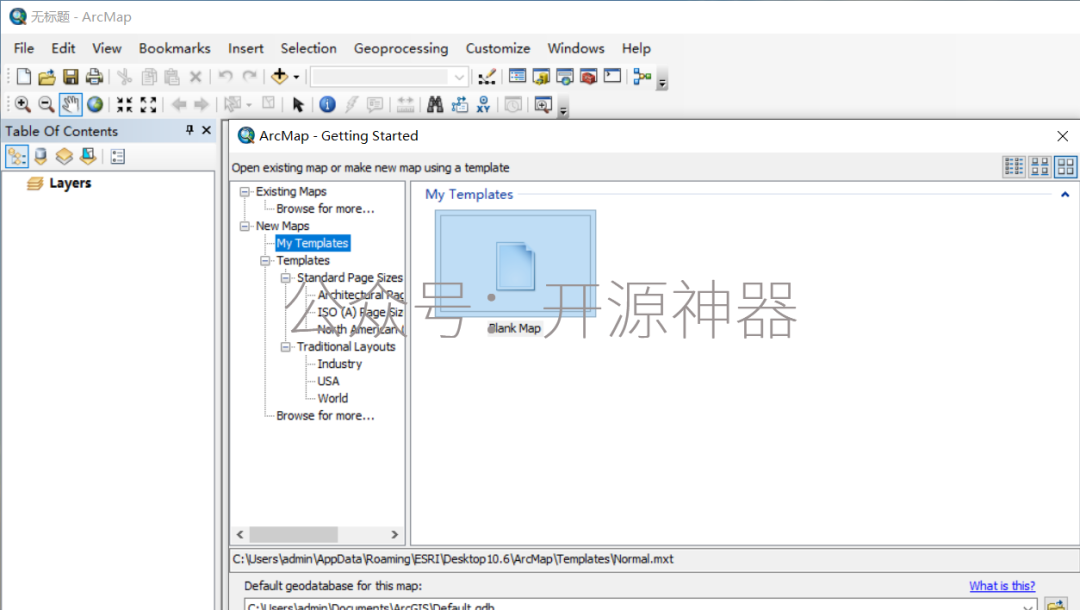Create a new map document
The height and width of the screenshot is (610, 1080).
point(23,76)
